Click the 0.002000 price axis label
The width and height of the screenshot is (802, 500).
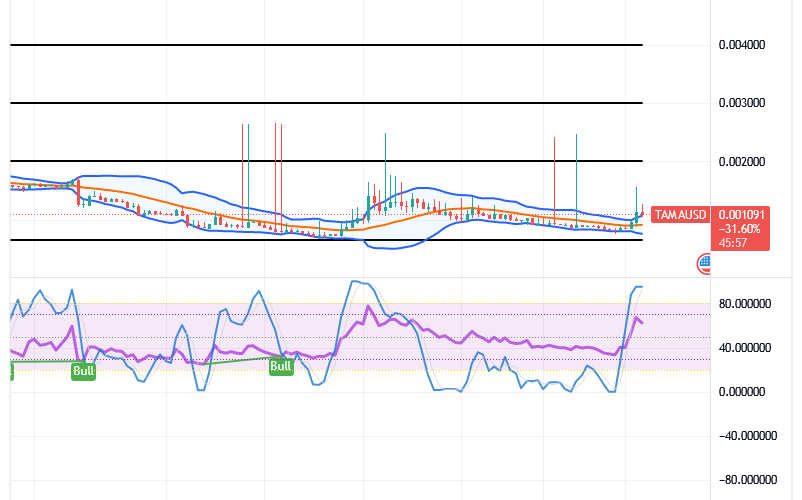coord(742,162)
